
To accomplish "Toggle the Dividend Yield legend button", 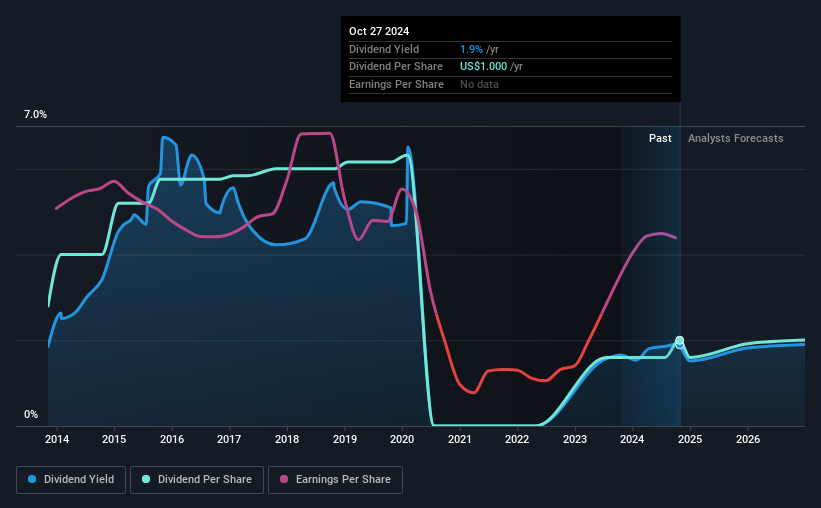I will (x=71, y=480).
